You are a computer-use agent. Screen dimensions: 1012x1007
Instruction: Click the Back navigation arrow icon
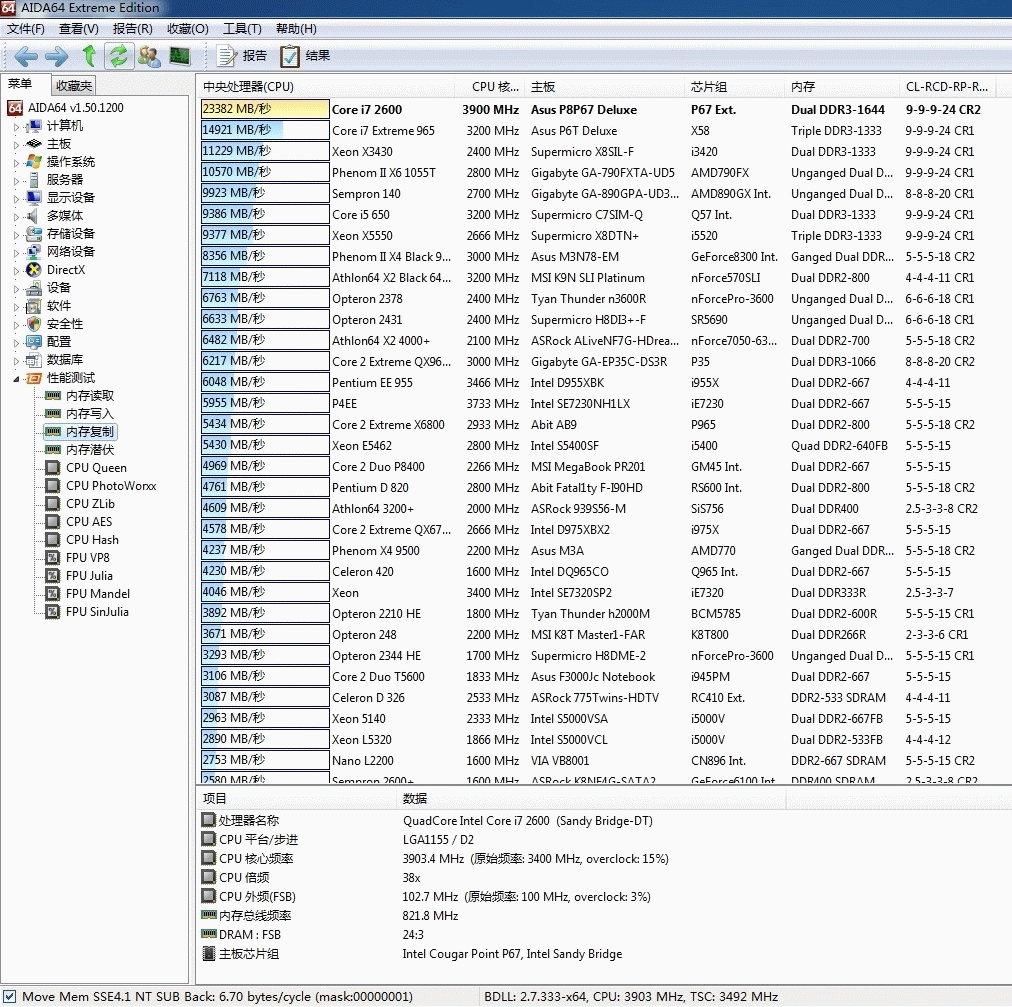(27, 56)
